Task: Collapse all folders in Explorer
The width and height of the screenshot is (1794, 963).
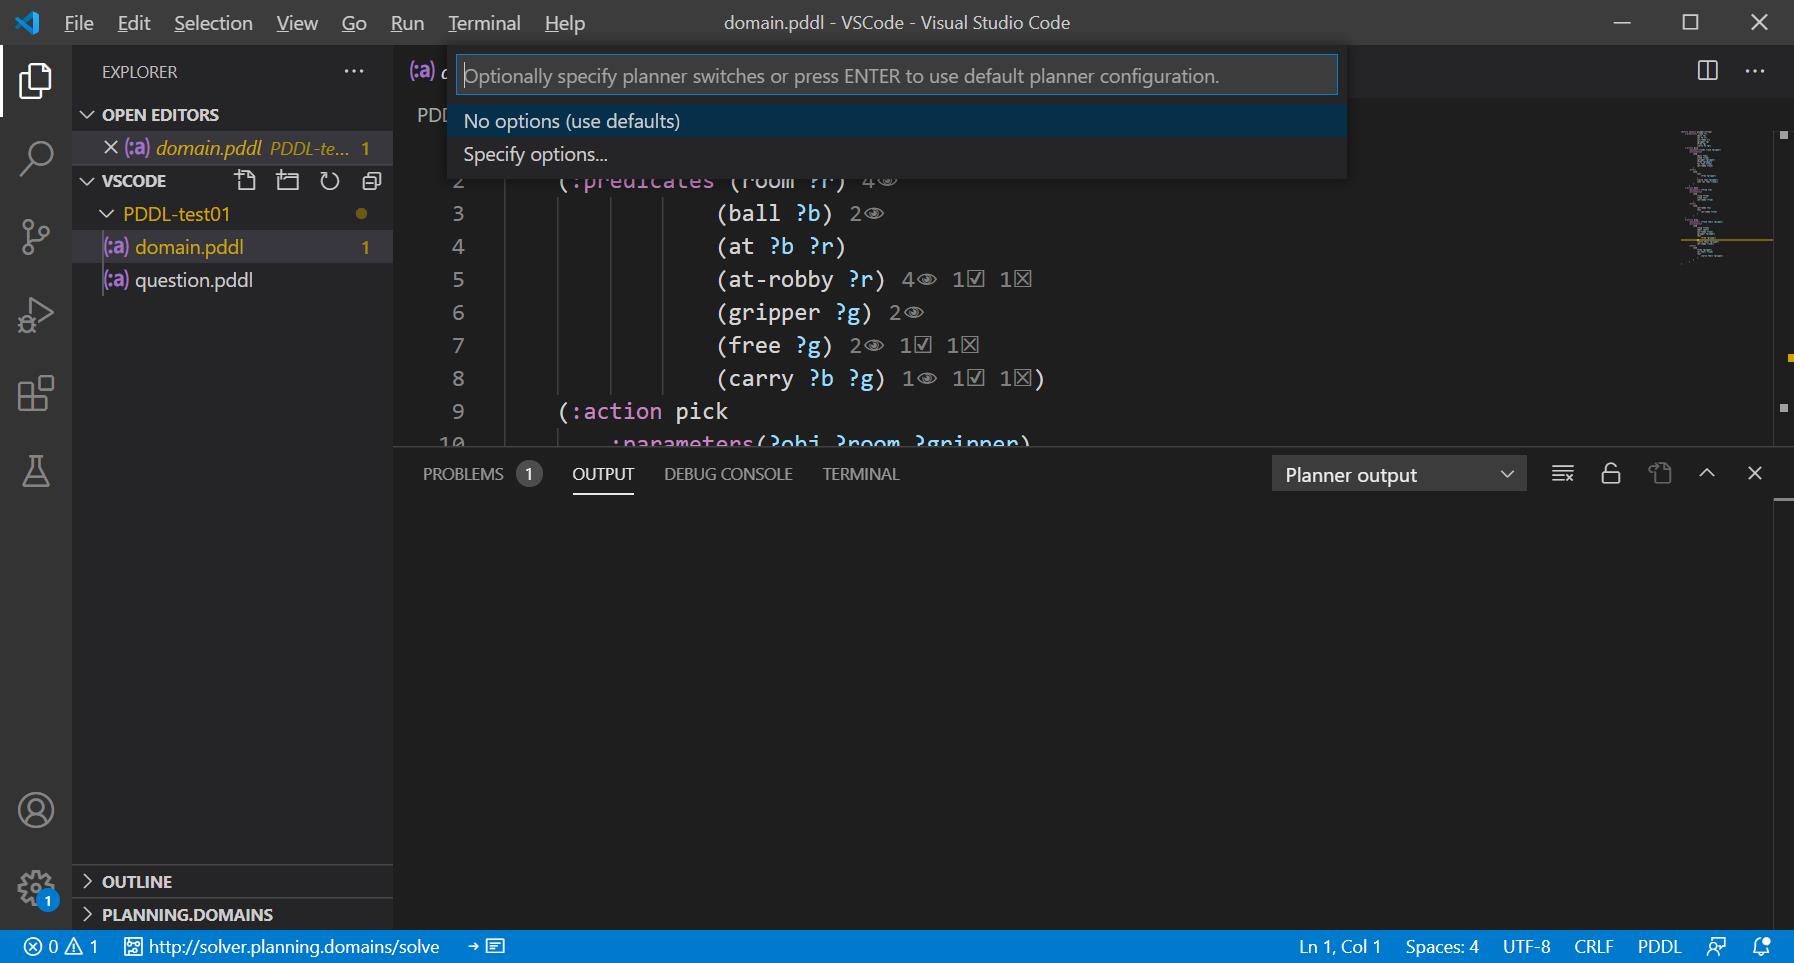Action: click(372, 181)
